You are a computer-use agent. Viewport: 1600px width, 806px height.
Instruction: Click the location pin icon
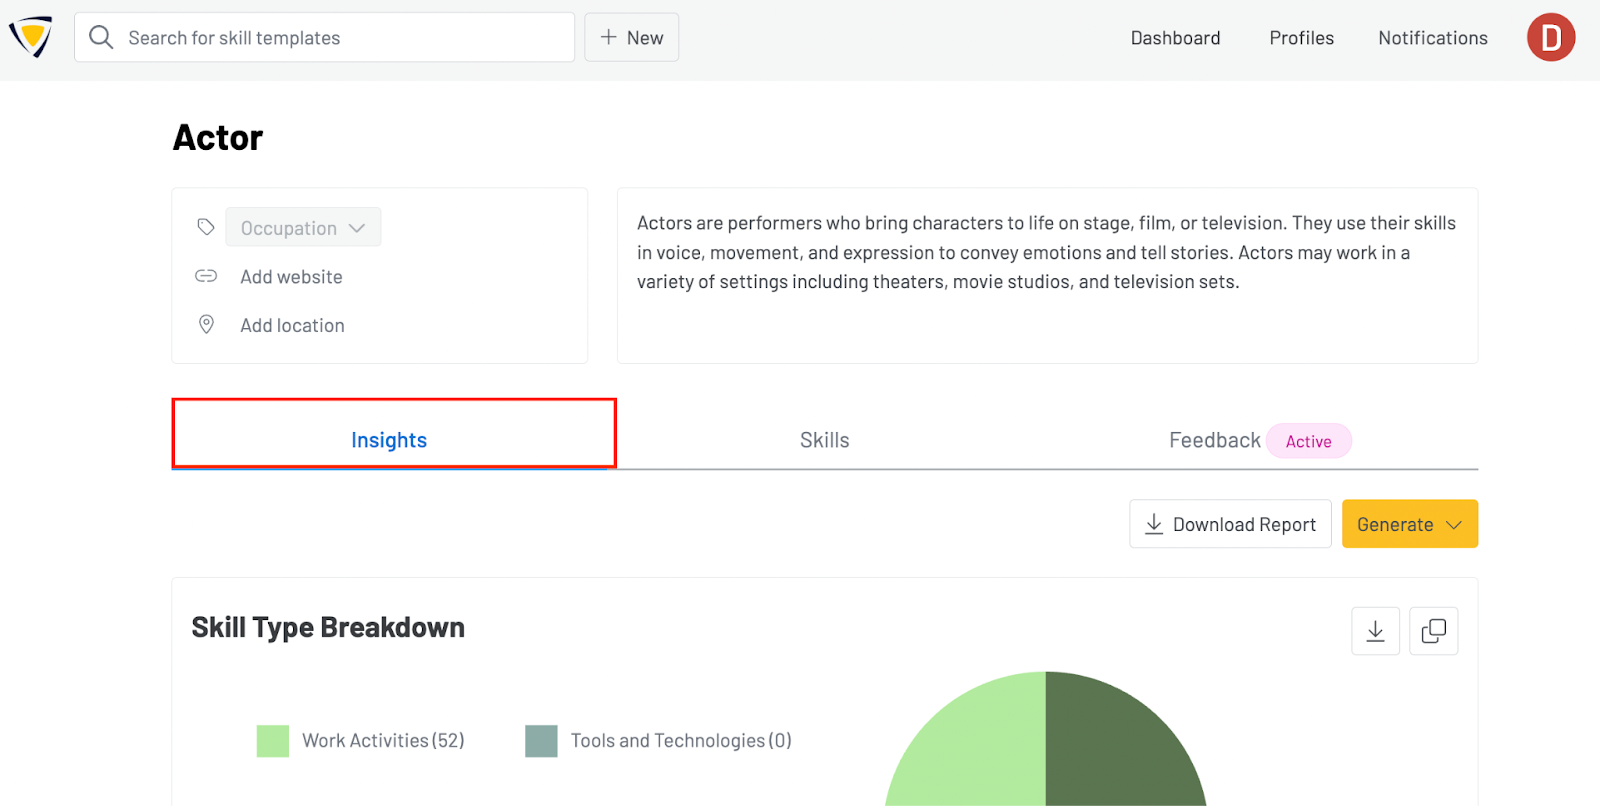(206, 324)
